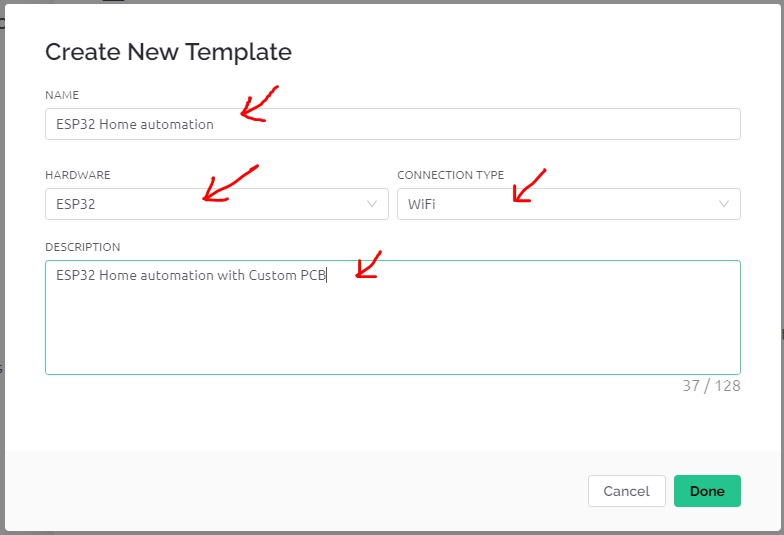Click the red arrow pointing at WiFi
The width and height of the screenshot is (784, 535).
tap(529, 186)
